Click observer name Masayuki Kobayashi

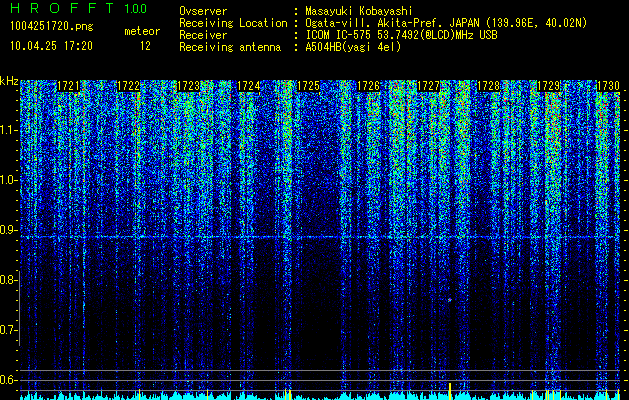coord(359,11)
